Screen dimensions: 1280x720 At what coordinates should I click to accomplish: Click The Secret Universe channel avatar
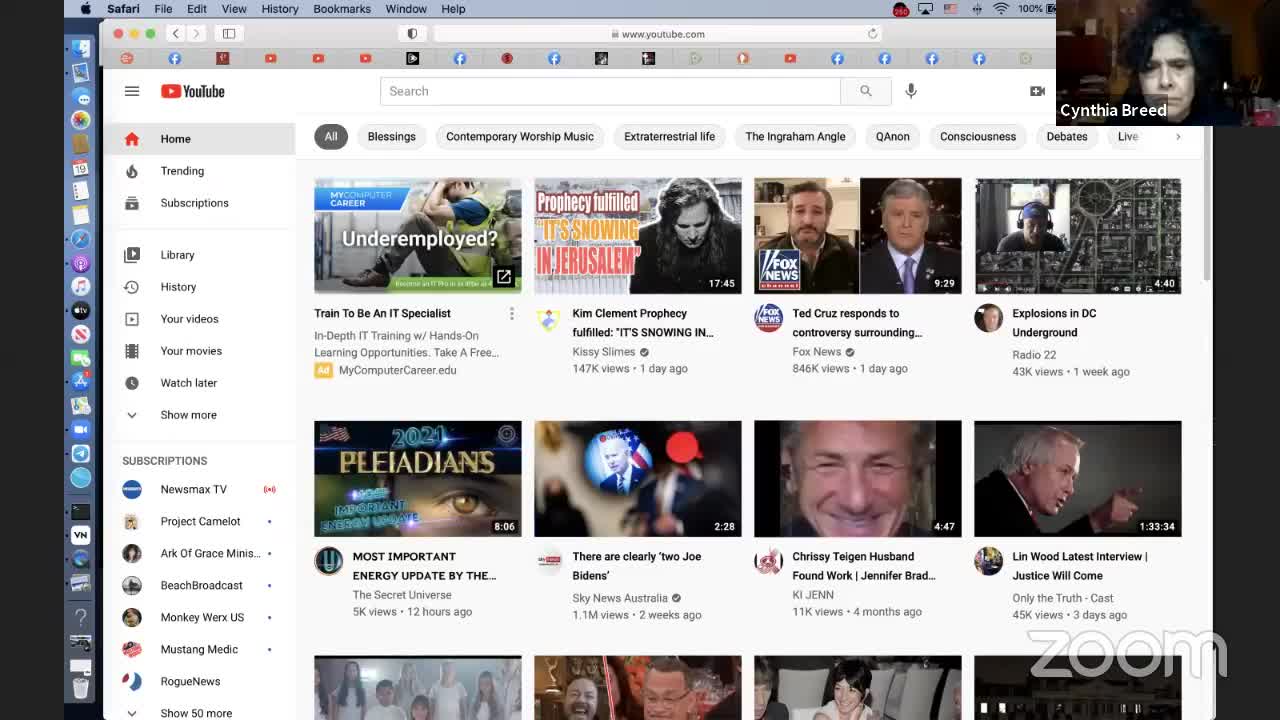coord(328,561)
